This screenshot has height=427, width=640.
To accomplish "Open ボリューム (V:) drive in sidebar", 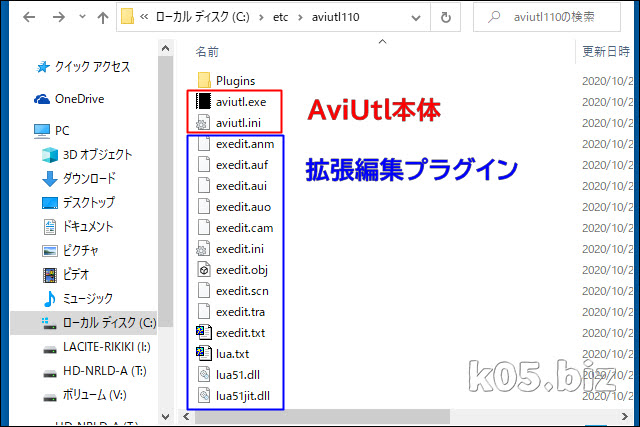I will pos(95,395).
